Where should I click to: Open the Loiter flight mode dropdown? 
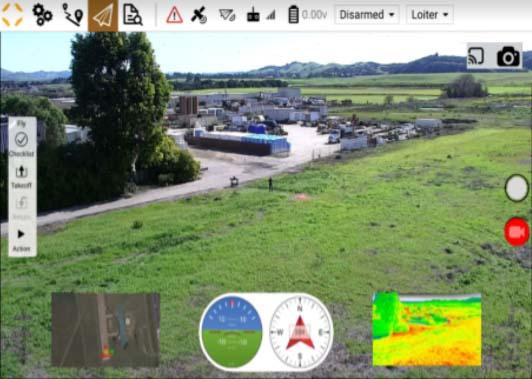[x=430, y=15]
